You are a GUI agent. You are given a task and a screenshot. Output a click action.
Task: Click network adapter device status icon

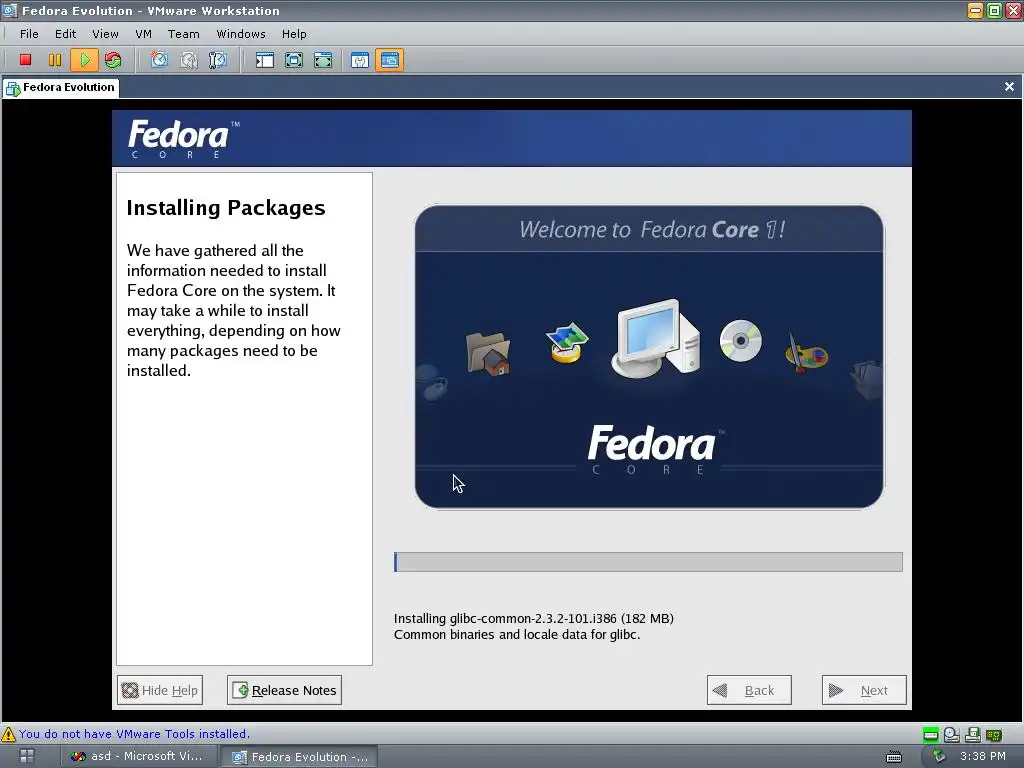pyautogui.click(x=993, y=735)
